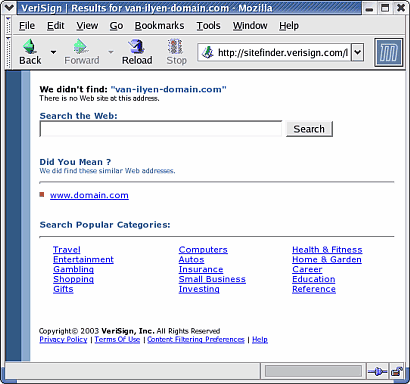Open the Bookmarks menu
Viewport: 410px width, 384px height.
(159, 26)
